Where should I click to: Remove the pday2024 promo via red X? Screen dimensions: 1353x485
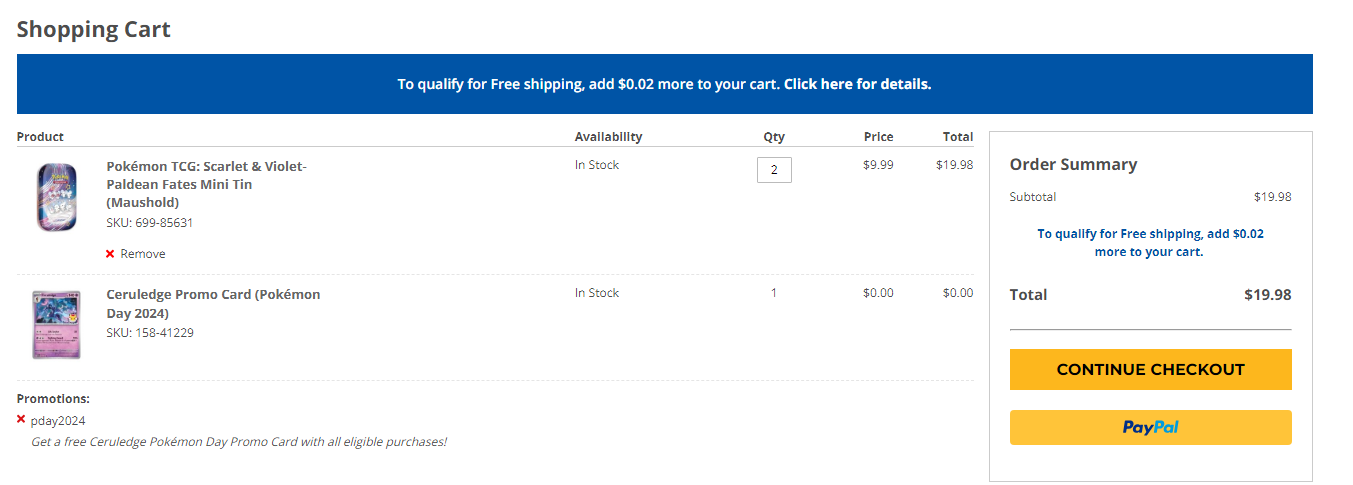[x=21, y=420]
